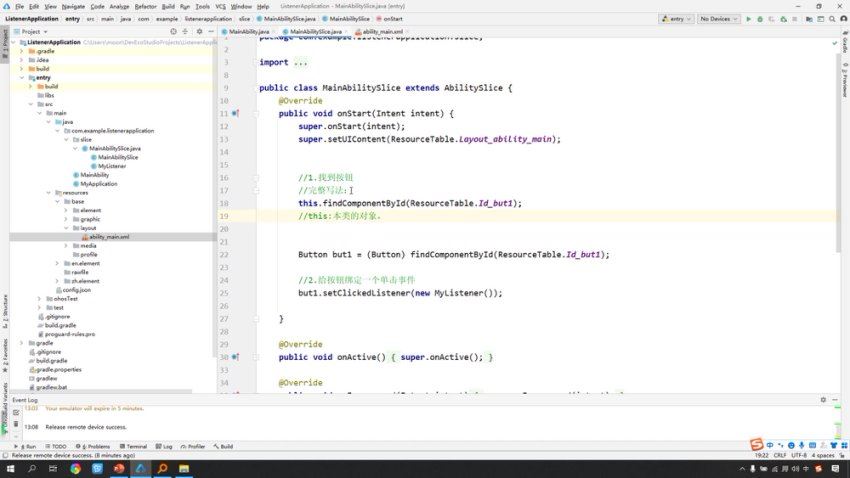Open the Build menu
850x478 pixels.
click(x=168, y=7)
